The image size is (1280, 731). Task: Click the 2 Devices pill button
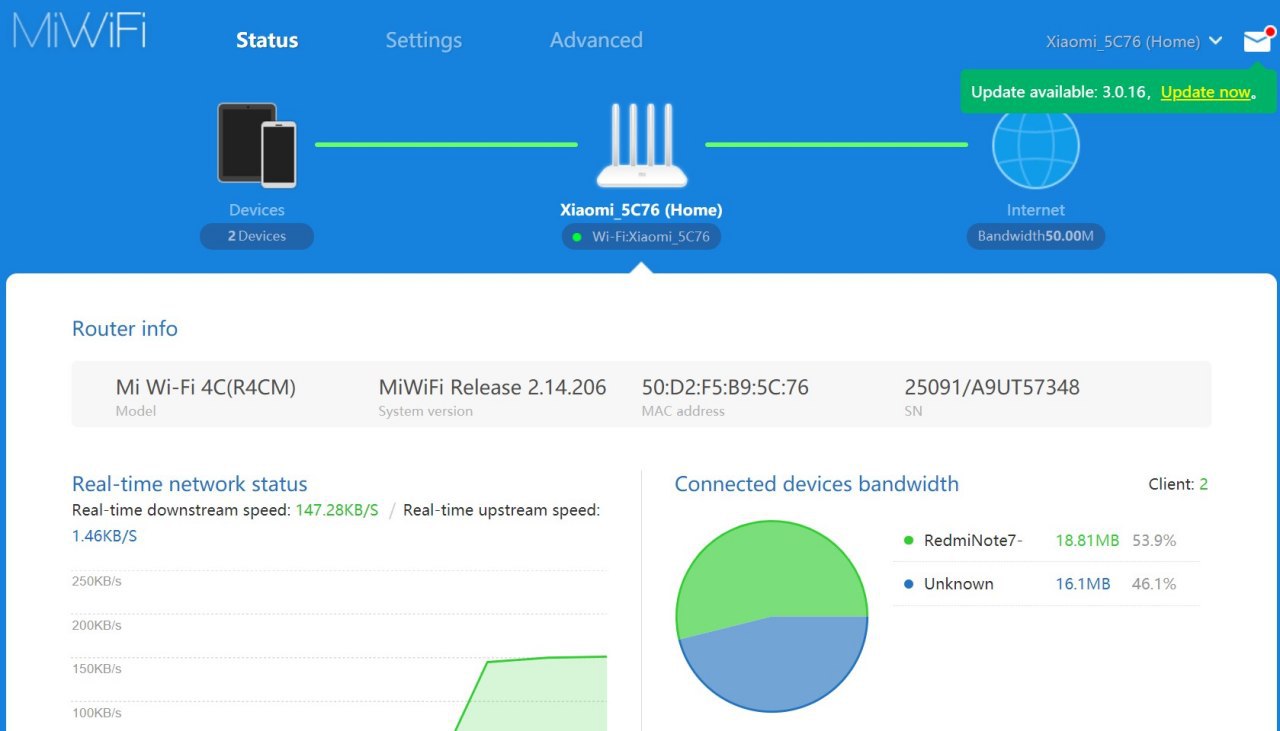tap(257, 236)
